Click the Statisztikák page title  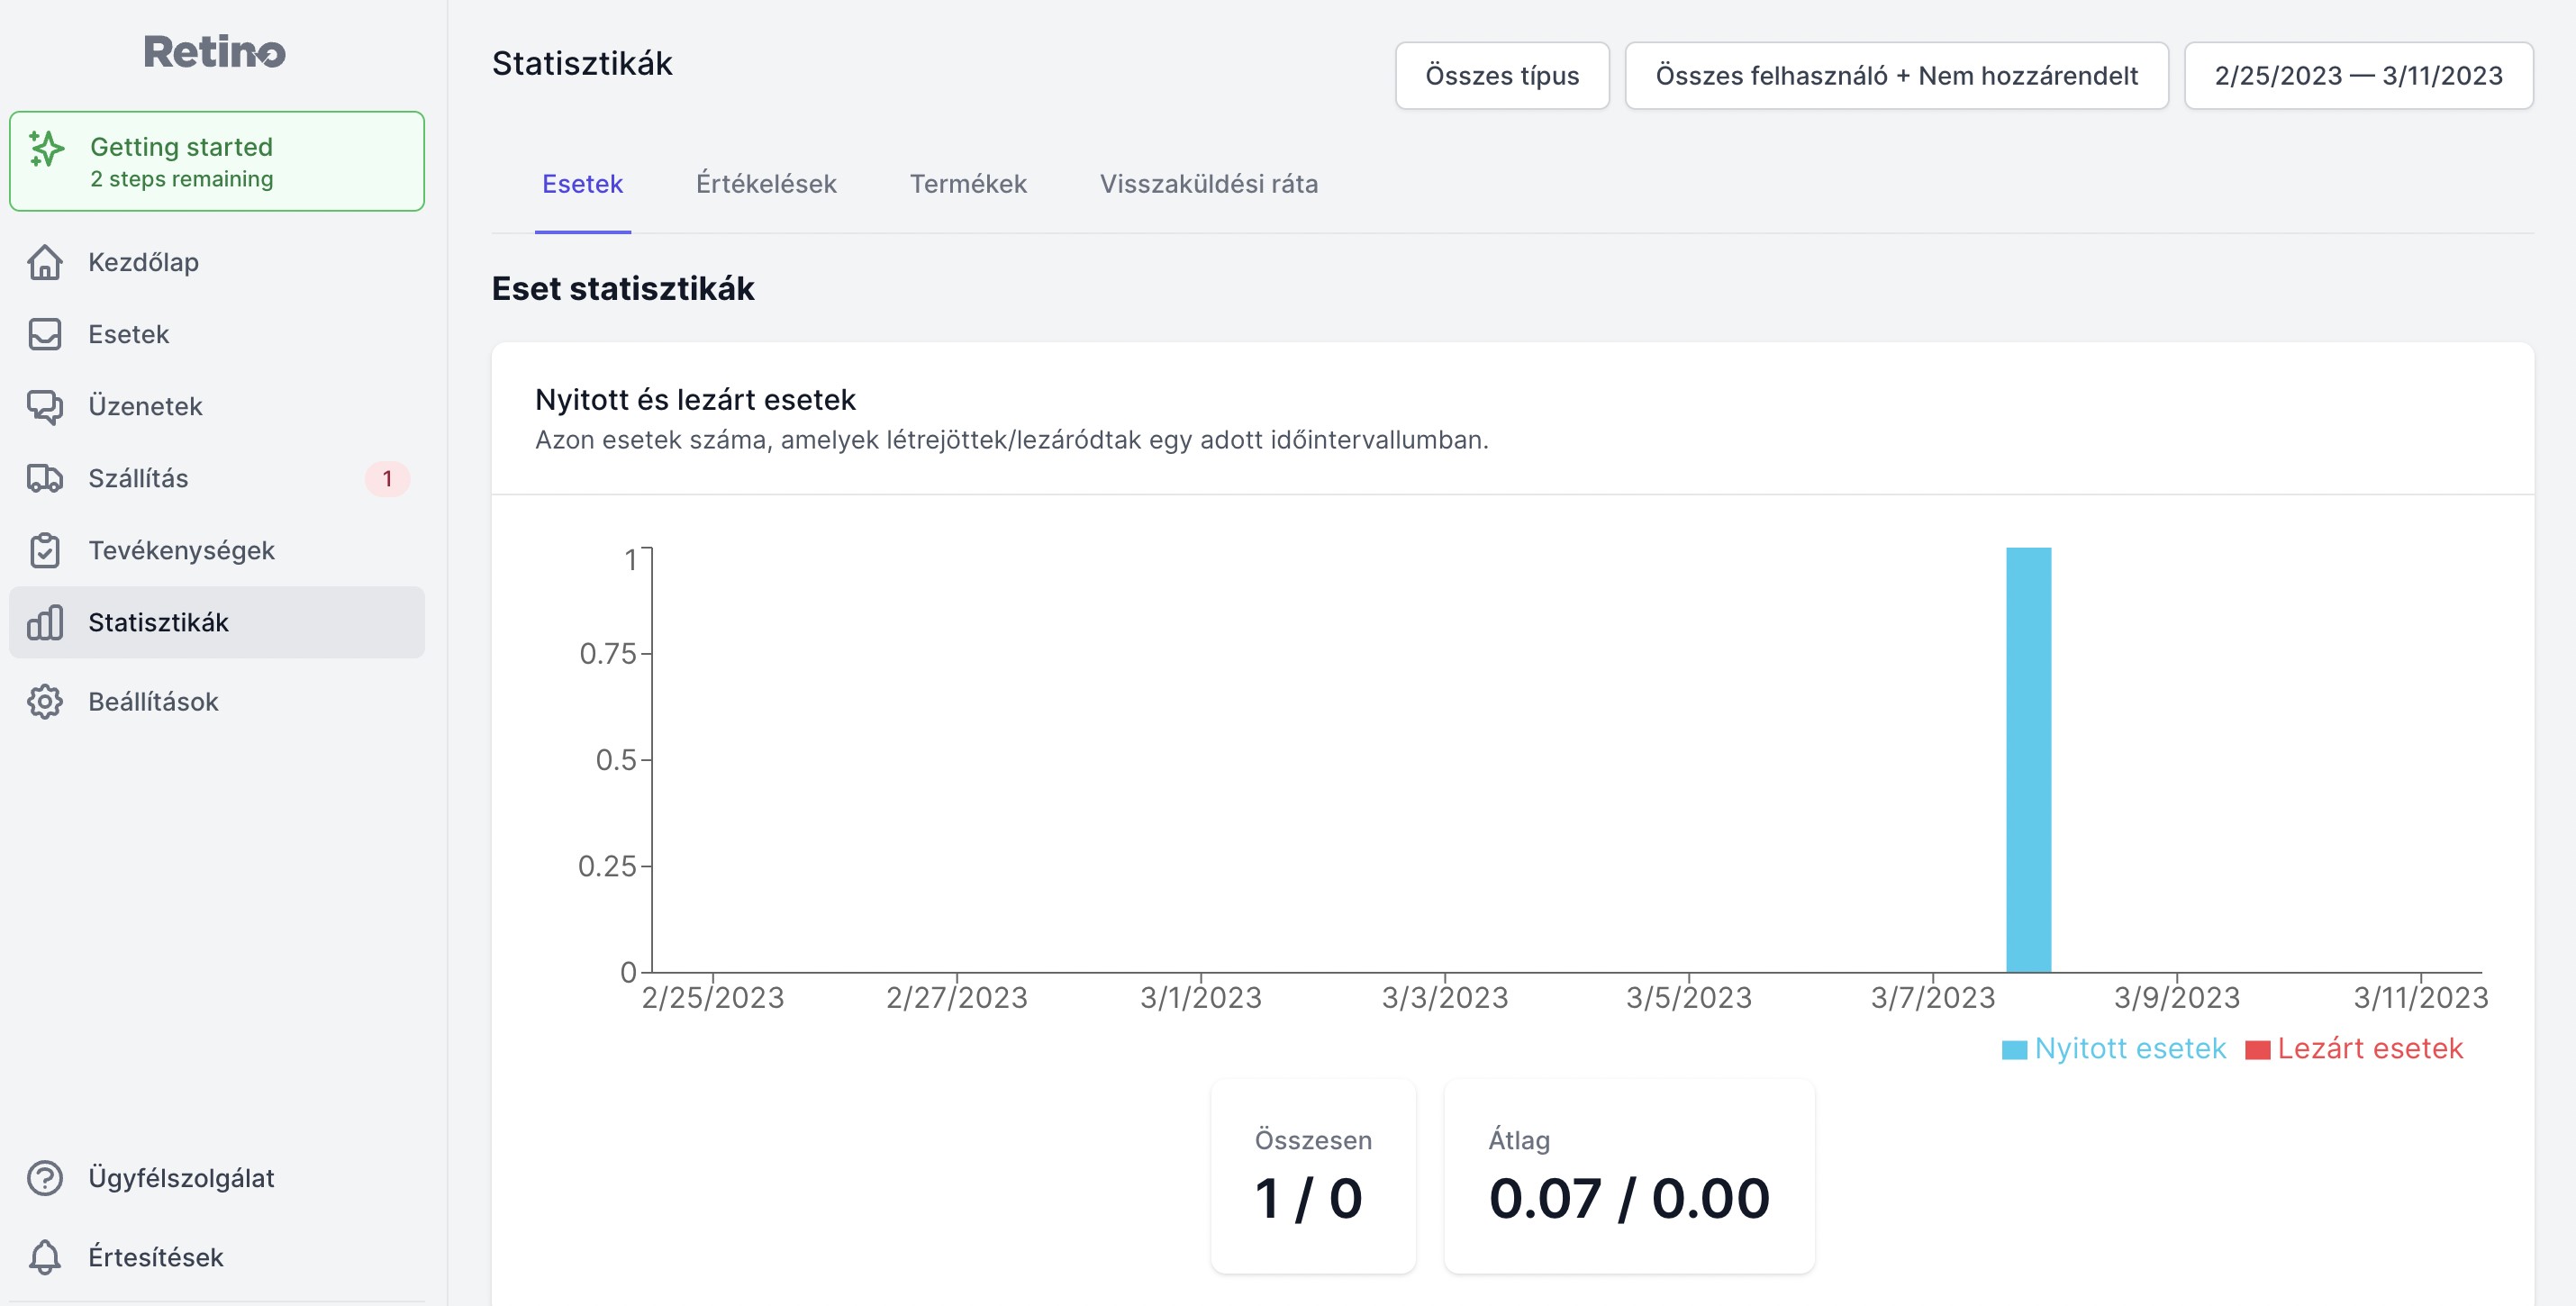(582, 64)
